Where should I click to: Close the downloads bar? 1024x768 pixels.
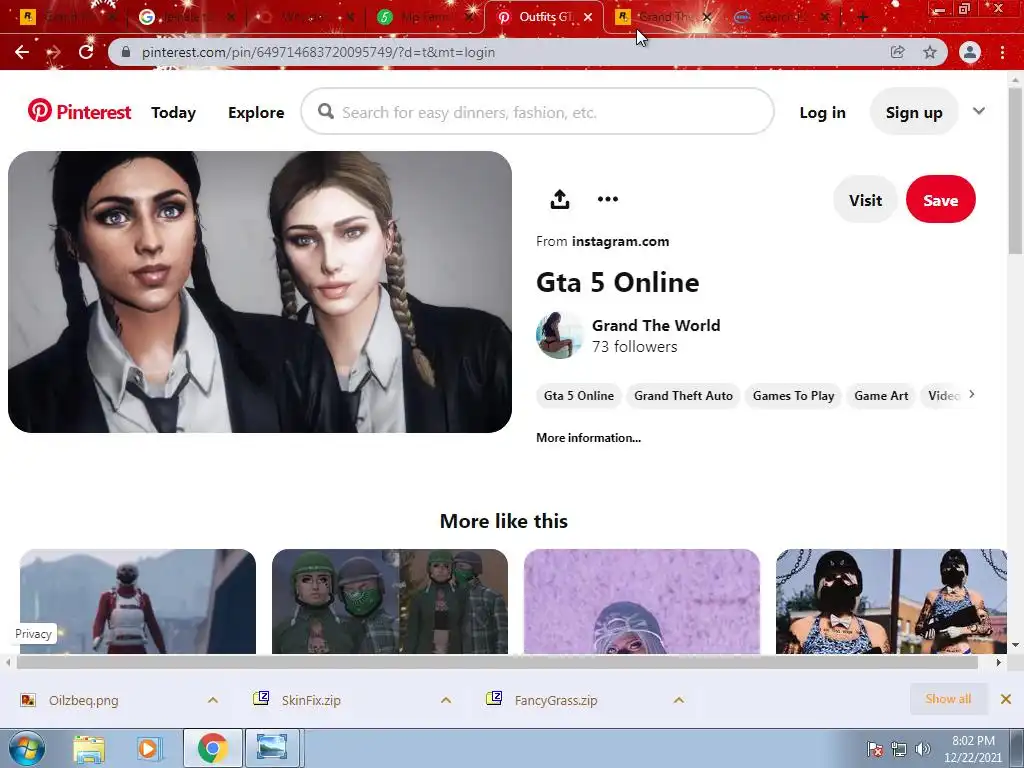[x=1006, y=699]
